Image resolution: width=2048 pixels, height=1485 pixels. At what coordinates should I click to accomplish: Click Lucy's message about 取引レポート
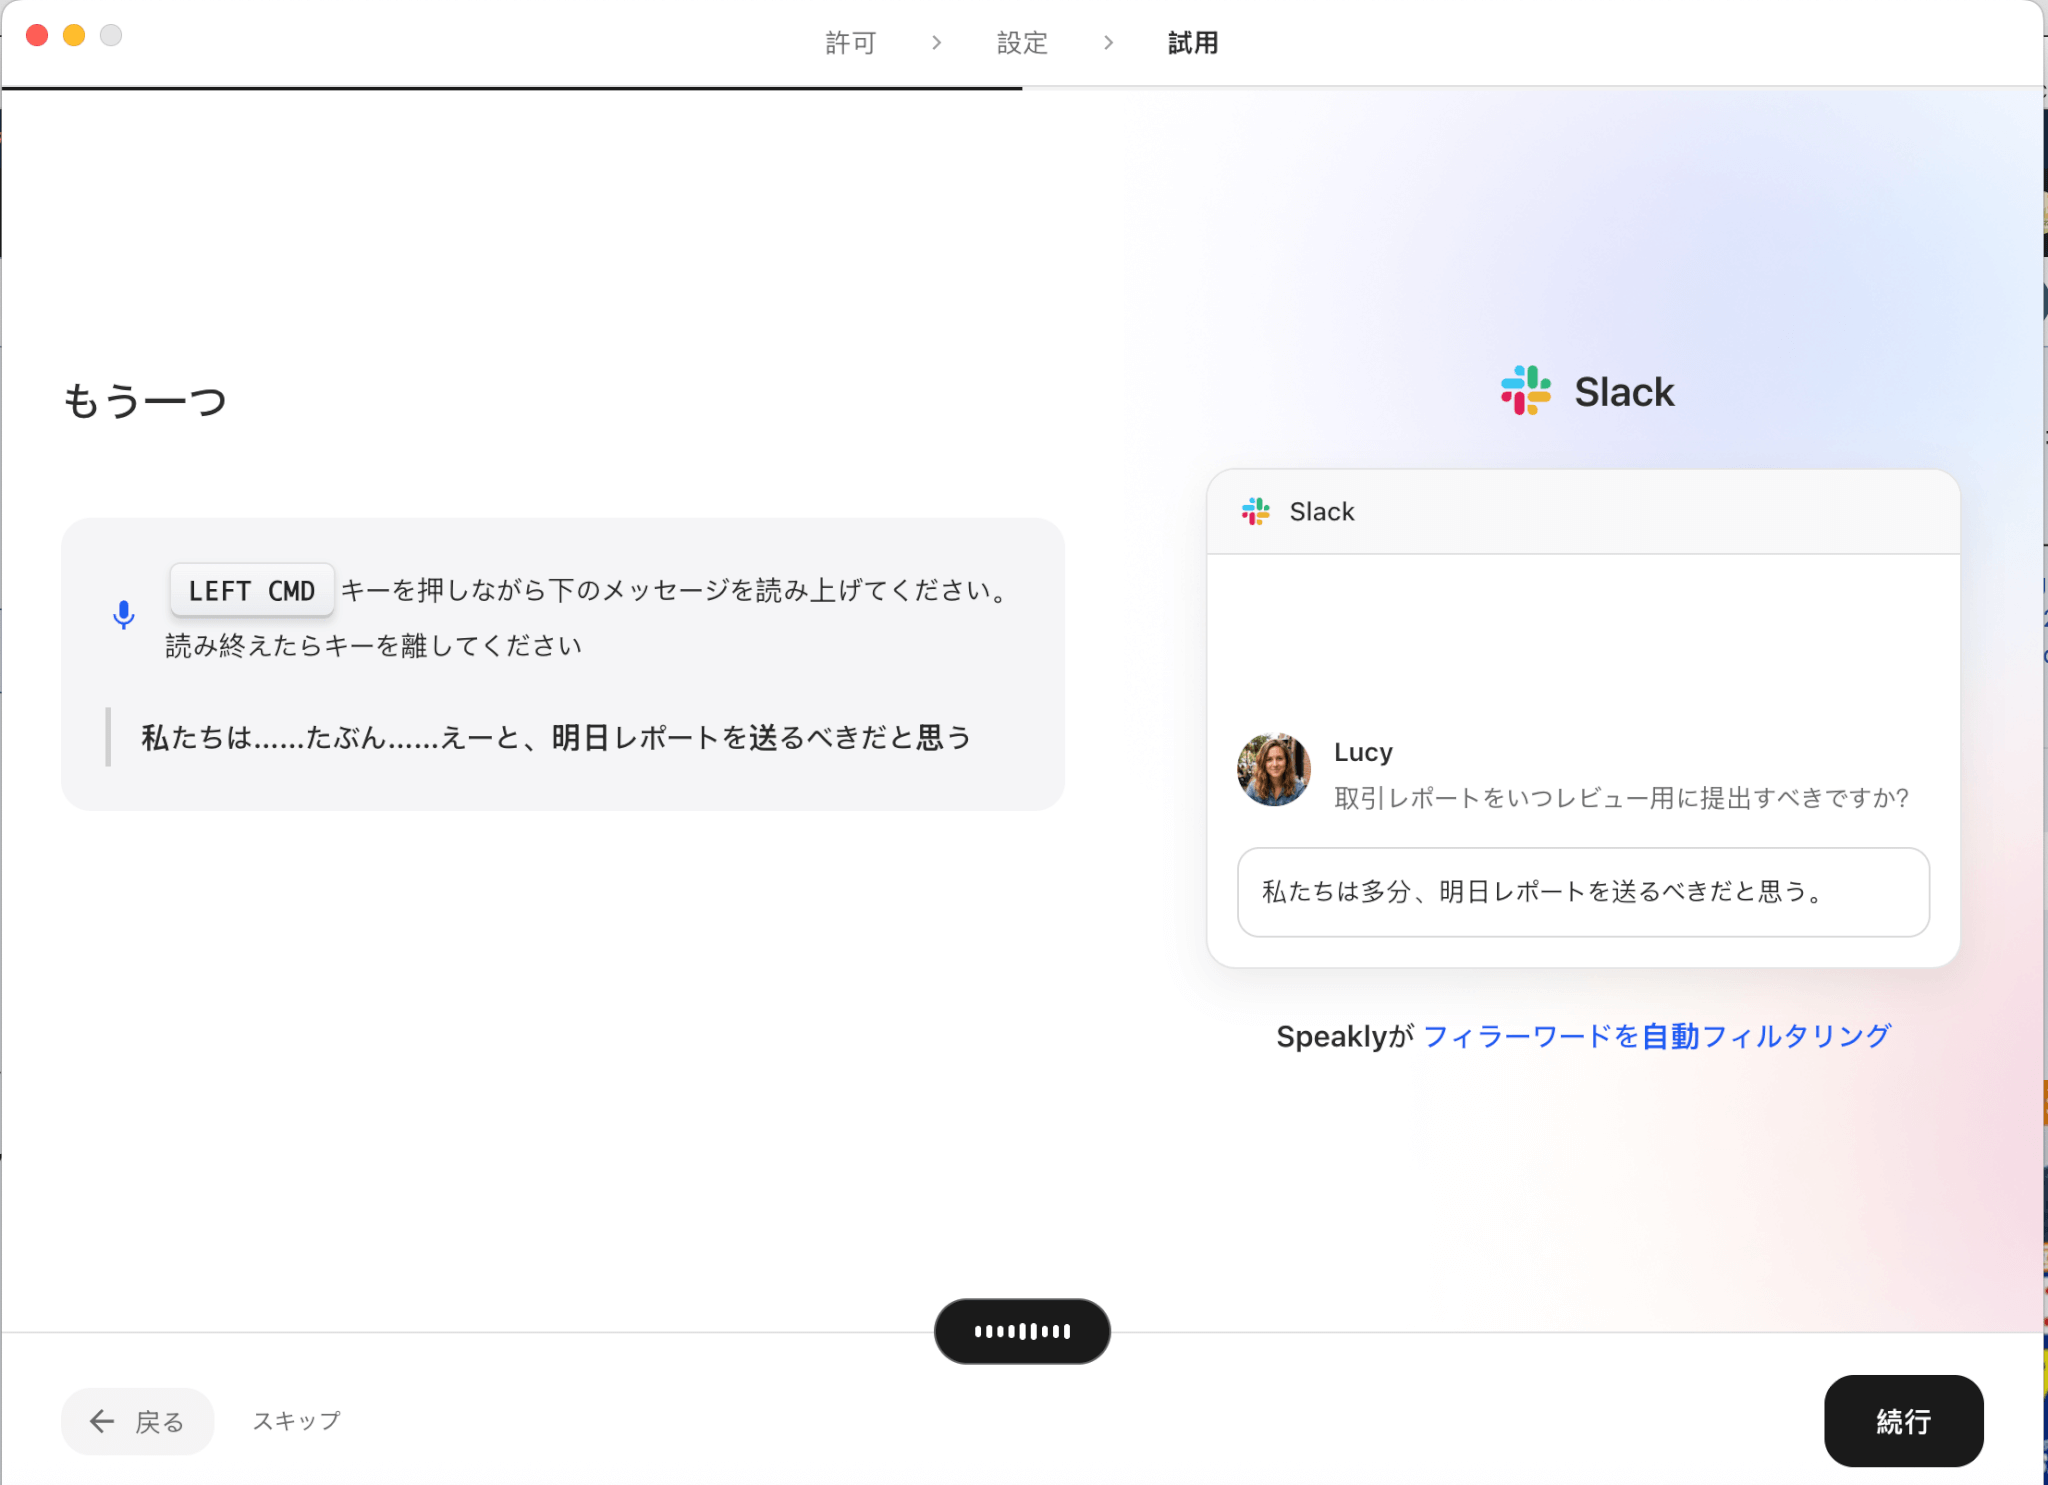(x=1621, y=798)
